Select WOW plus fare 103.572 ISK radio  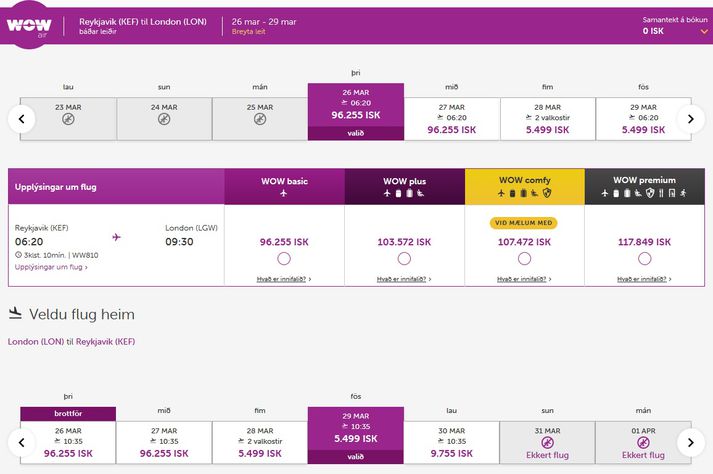[404, 259]
